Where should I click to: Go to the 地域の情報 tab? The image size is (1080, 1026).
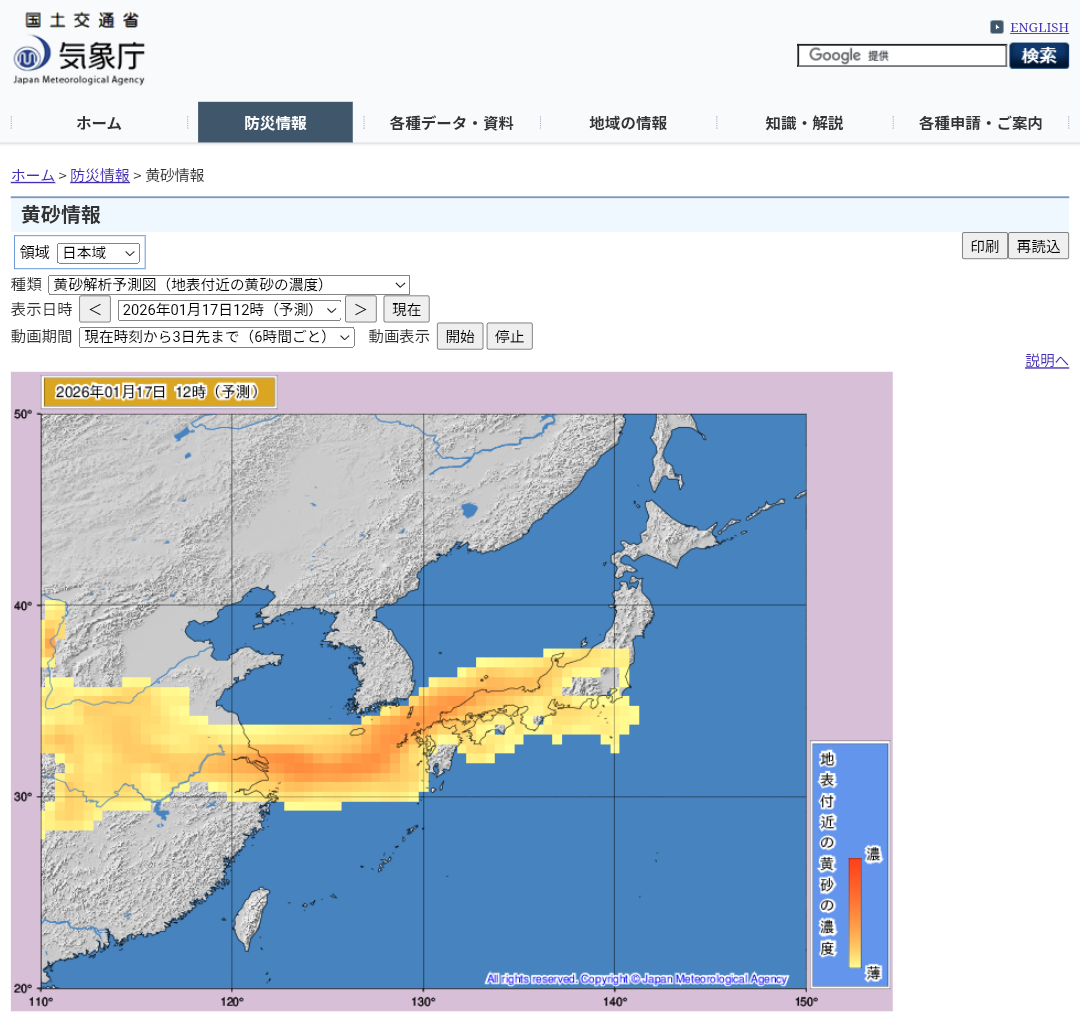tap(628, 123)
